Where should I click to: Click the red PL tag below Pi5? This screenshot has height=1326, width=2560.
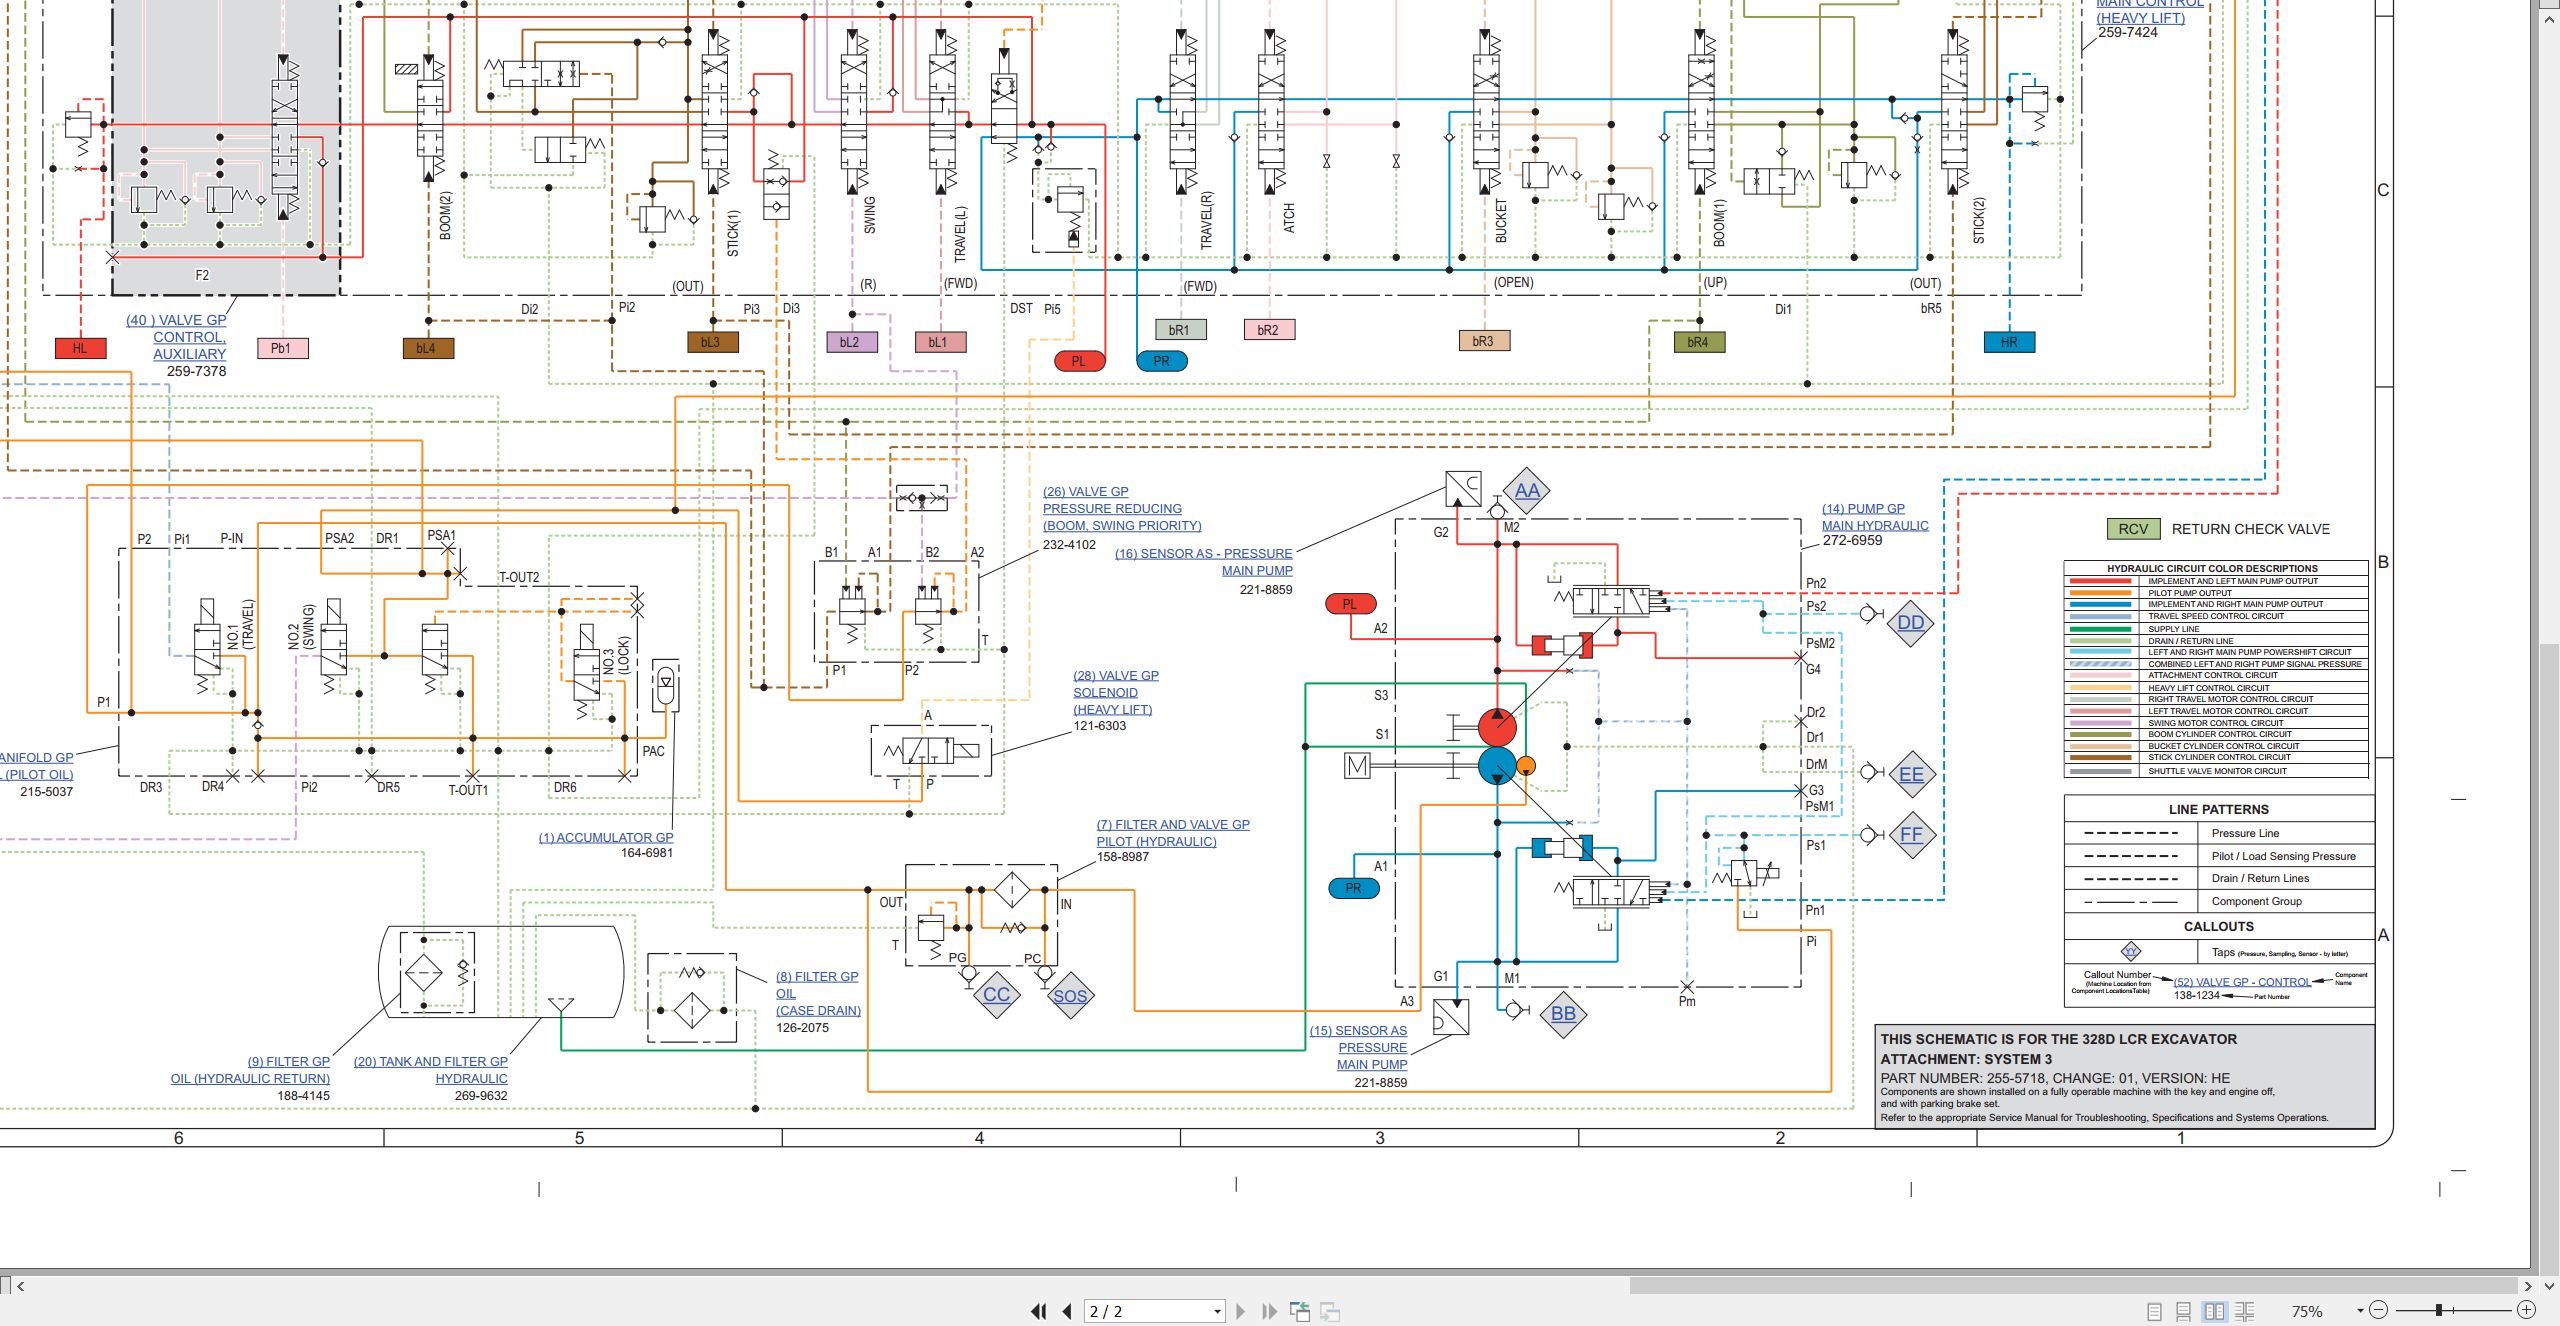tap(1079, 361)
